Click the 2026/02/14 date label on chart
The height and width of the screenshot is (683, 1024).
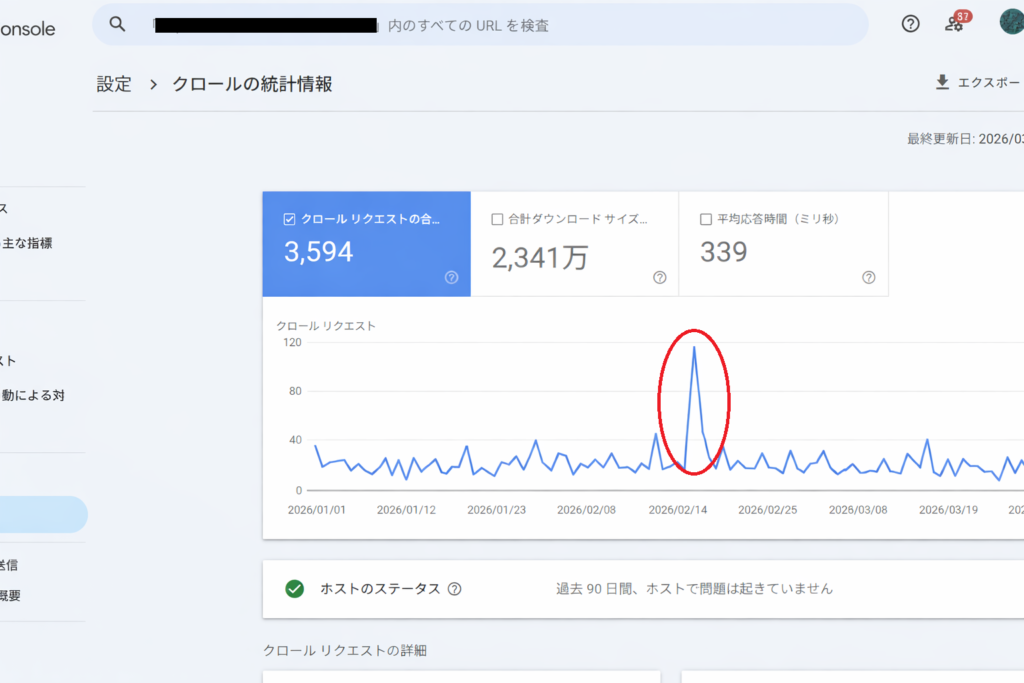679,509
